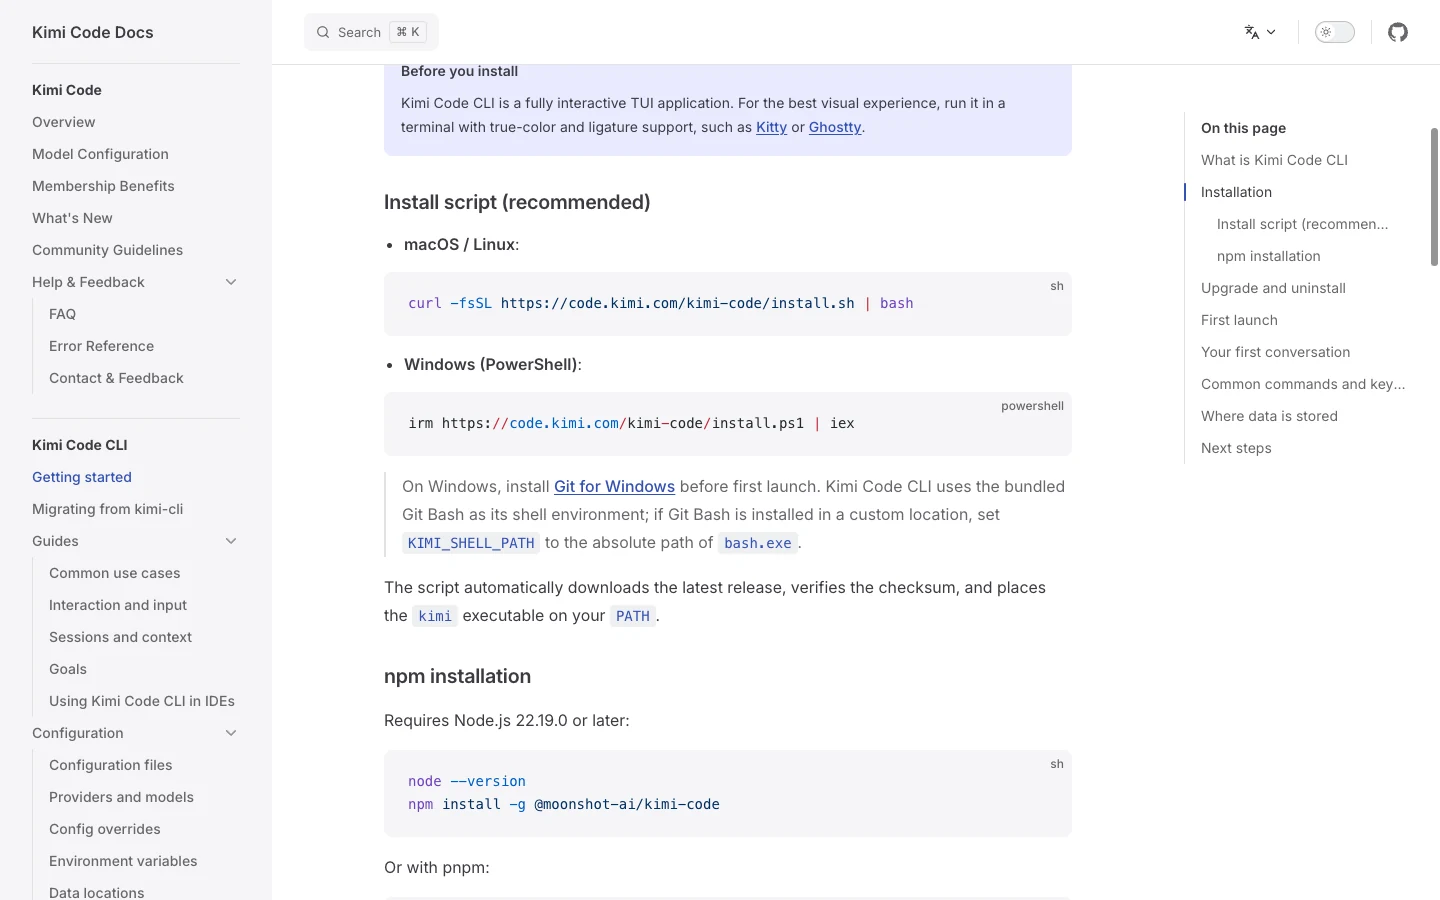The width and height of the screenshot is (1440, 900).
Task: Follow the Ghostty terminal link
Action: pyautogui.click(x=835, y=127)
